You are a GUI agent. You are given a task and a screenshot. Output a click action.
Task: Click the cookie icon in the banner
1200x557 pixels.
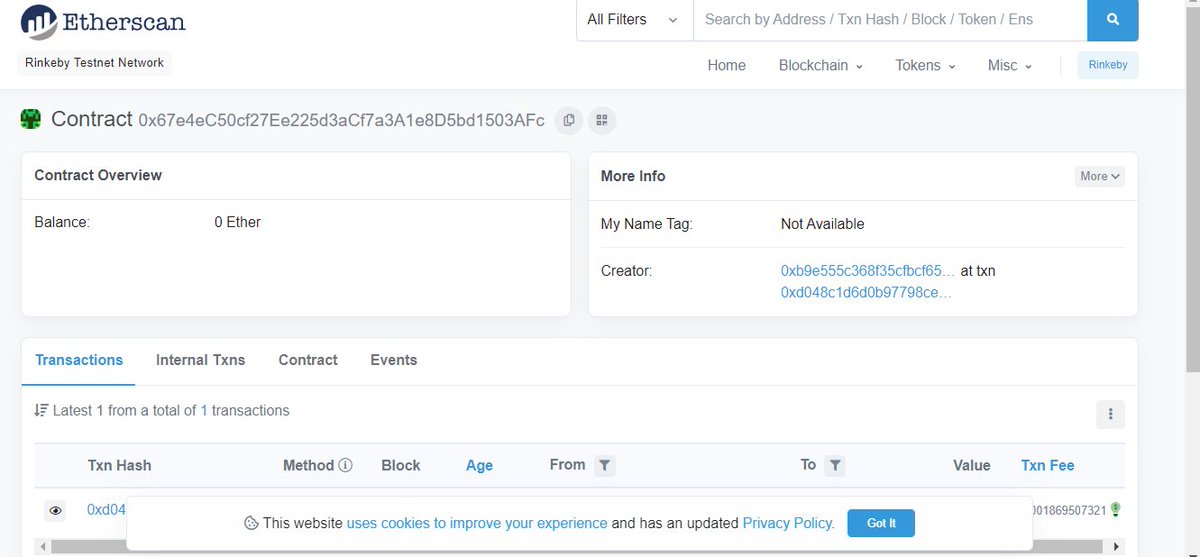tap(251, 523)
